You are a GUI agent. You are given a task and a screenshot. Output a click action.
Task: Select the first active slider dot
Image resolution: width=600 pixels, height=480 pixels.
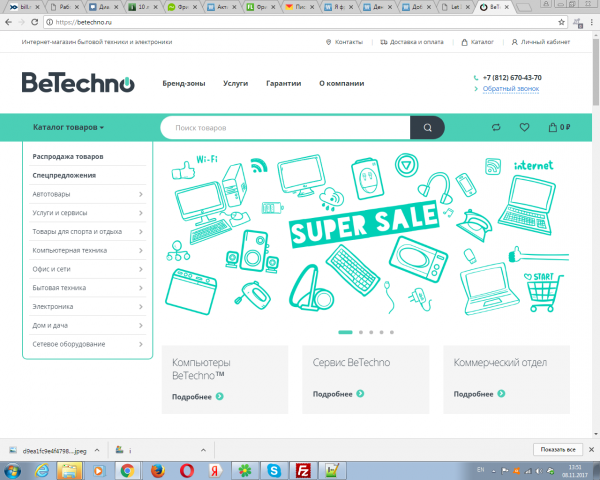[345, 332]
